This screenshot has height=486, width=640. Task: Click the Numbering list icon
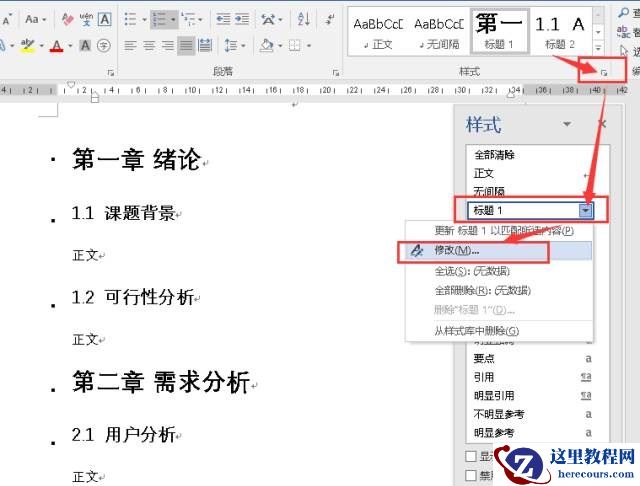159,19
